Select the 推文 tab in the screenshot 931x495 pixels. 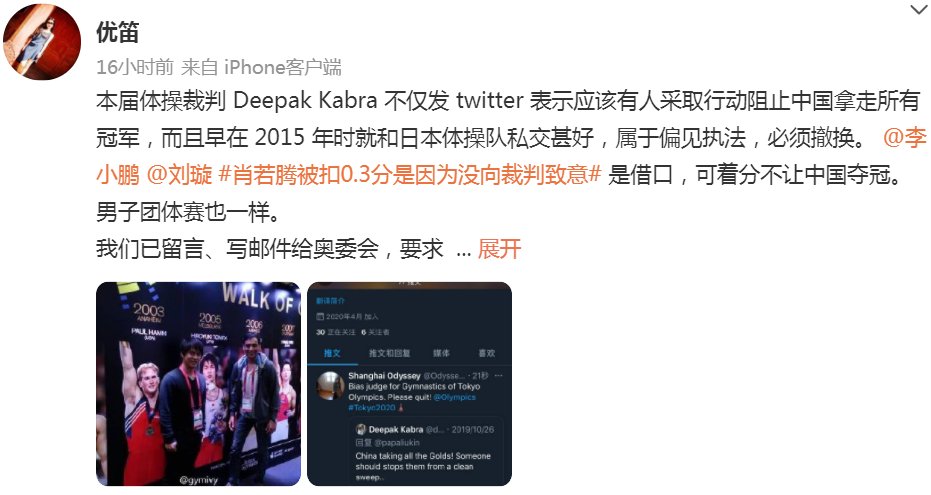332,353
